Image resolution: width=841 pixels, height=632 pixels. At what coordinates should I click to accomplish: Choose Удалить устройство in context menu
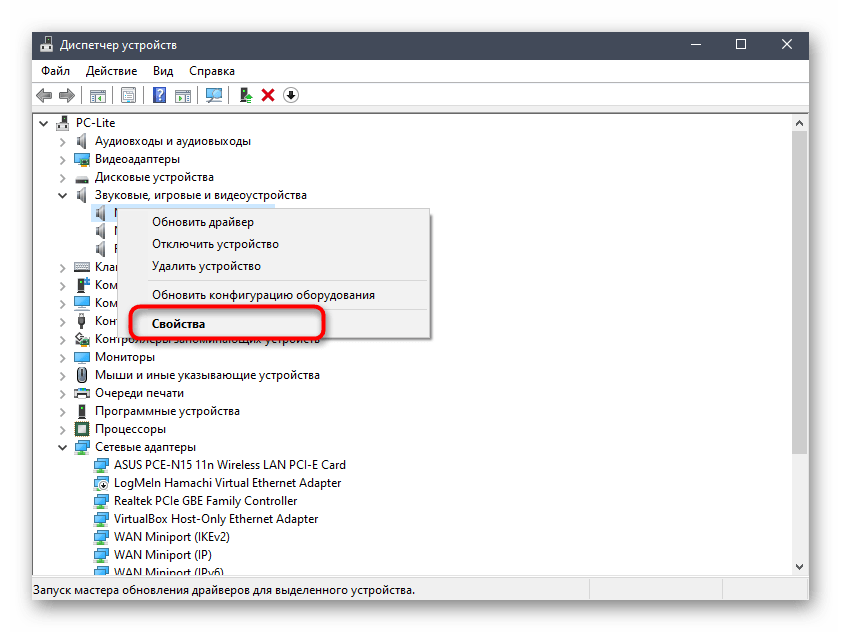[274, 266]
